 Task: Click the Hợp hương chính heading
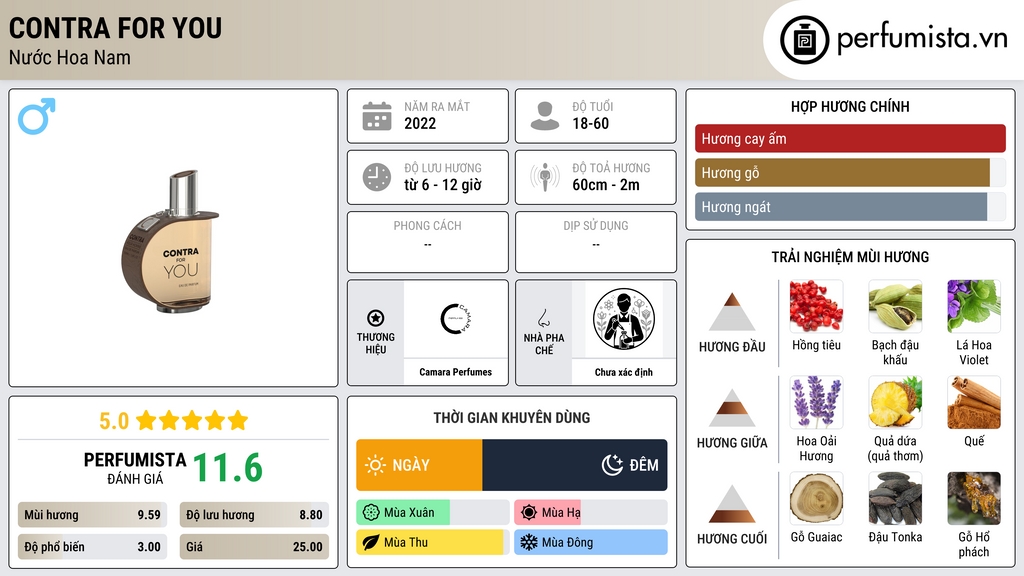[x=850, y=106]
